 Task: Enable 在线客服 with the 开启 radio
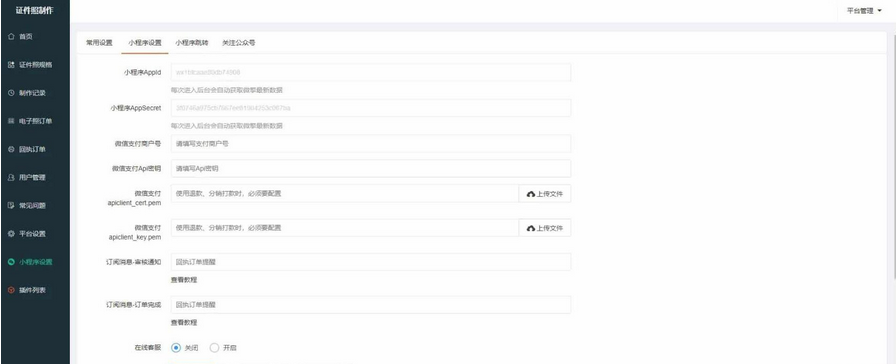[x=214, y=347]
